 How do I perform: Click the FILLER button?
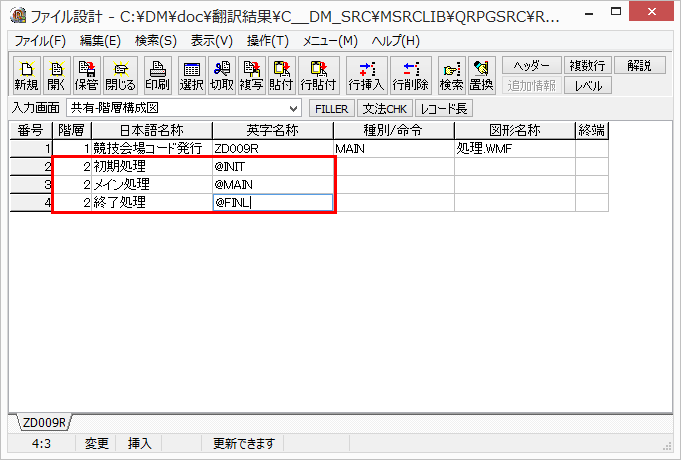tap(332, 109)
